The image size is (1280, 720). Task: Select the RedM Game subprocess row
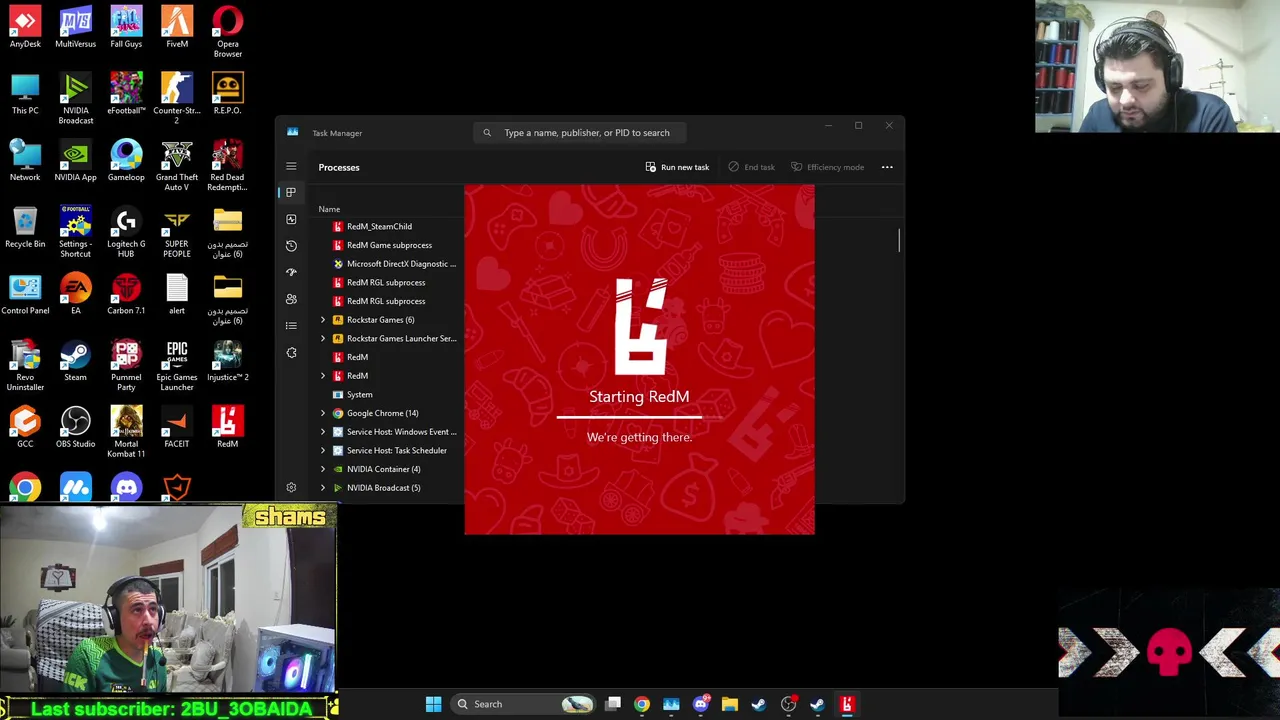point(390,245)
